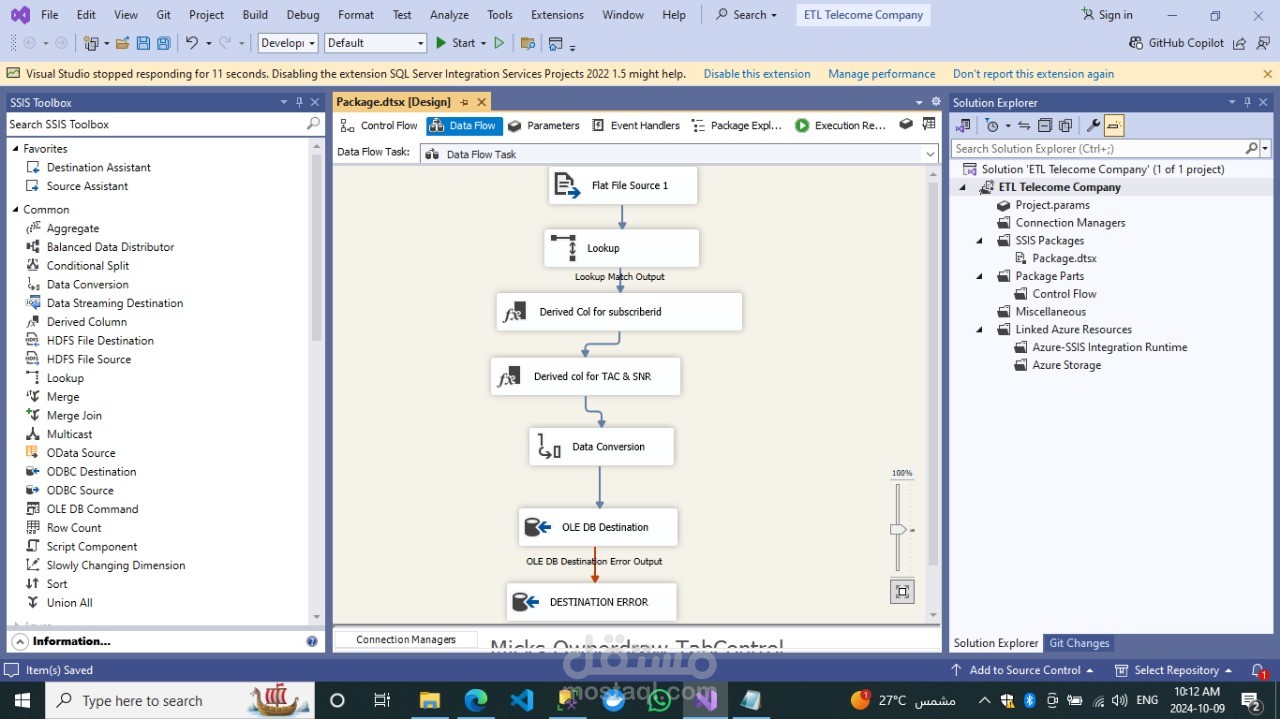Select the OLE DB Destination component

click(x=598, y=527)
